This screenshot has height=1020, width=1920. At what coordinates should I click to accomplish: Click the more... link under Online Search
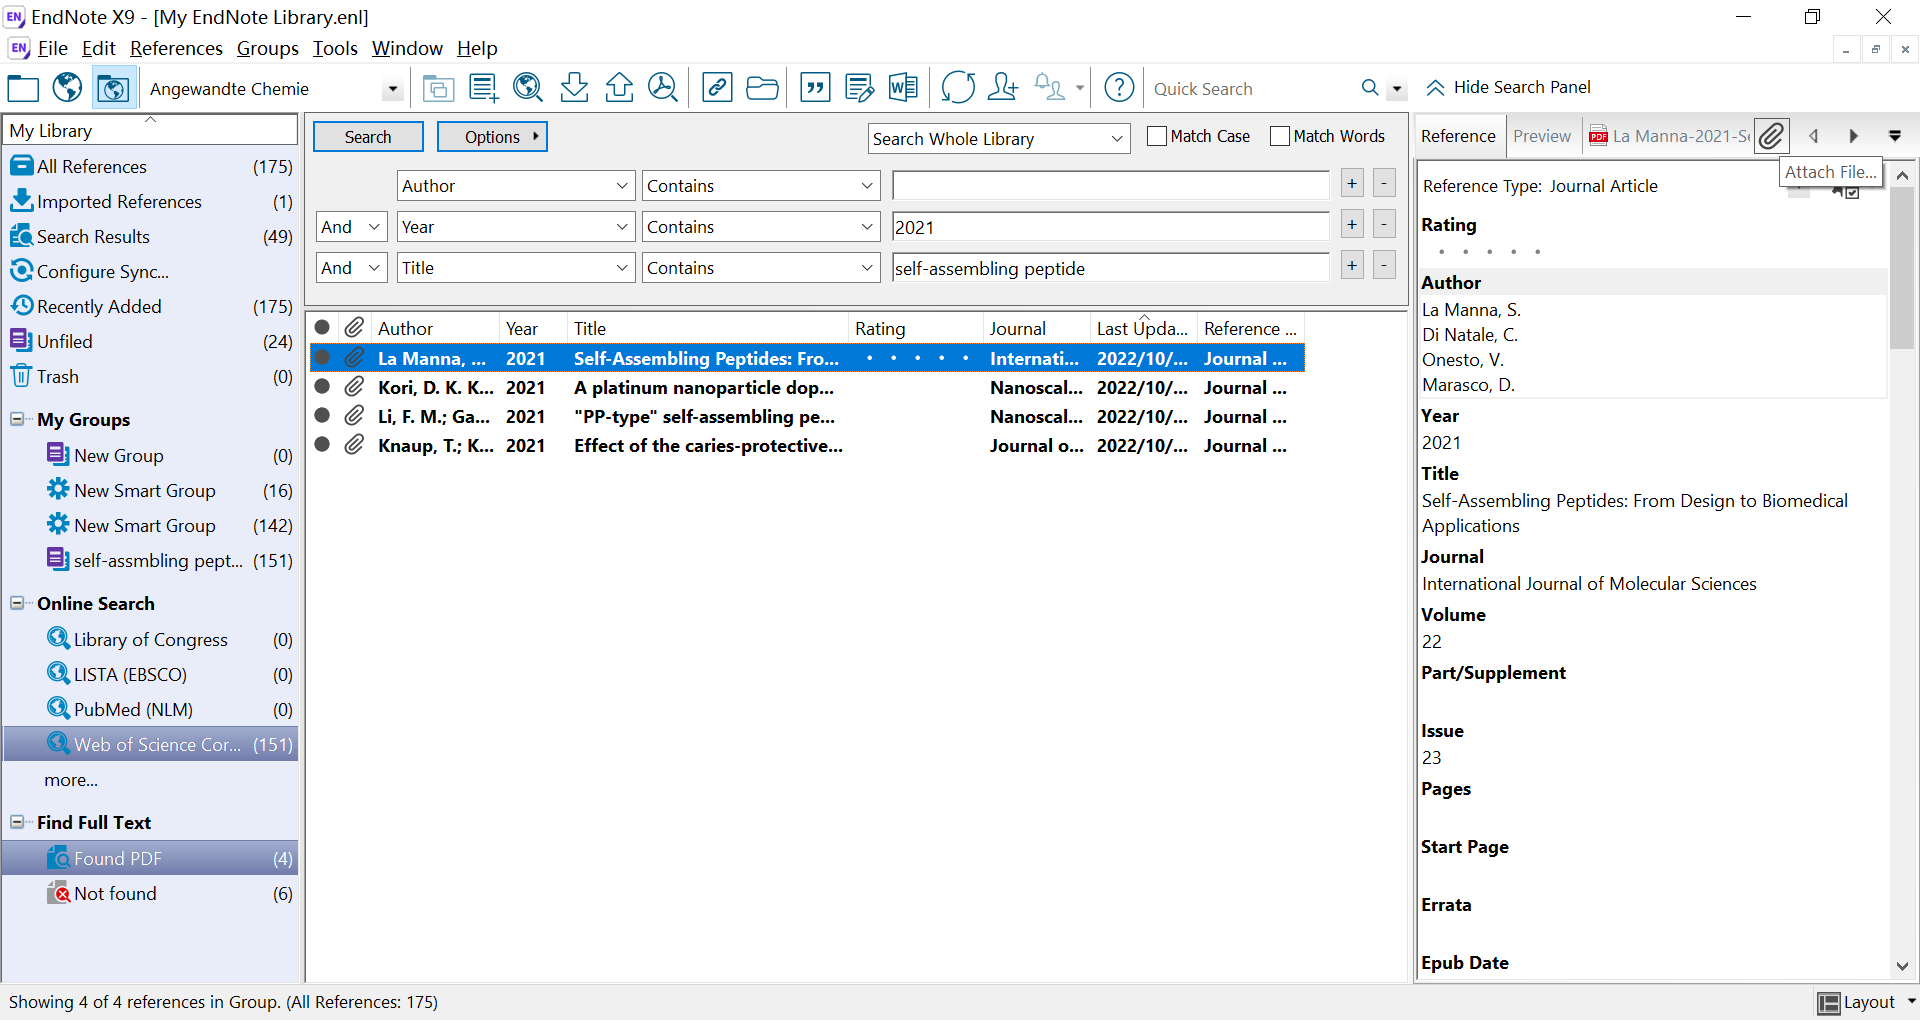coord(71,780)
